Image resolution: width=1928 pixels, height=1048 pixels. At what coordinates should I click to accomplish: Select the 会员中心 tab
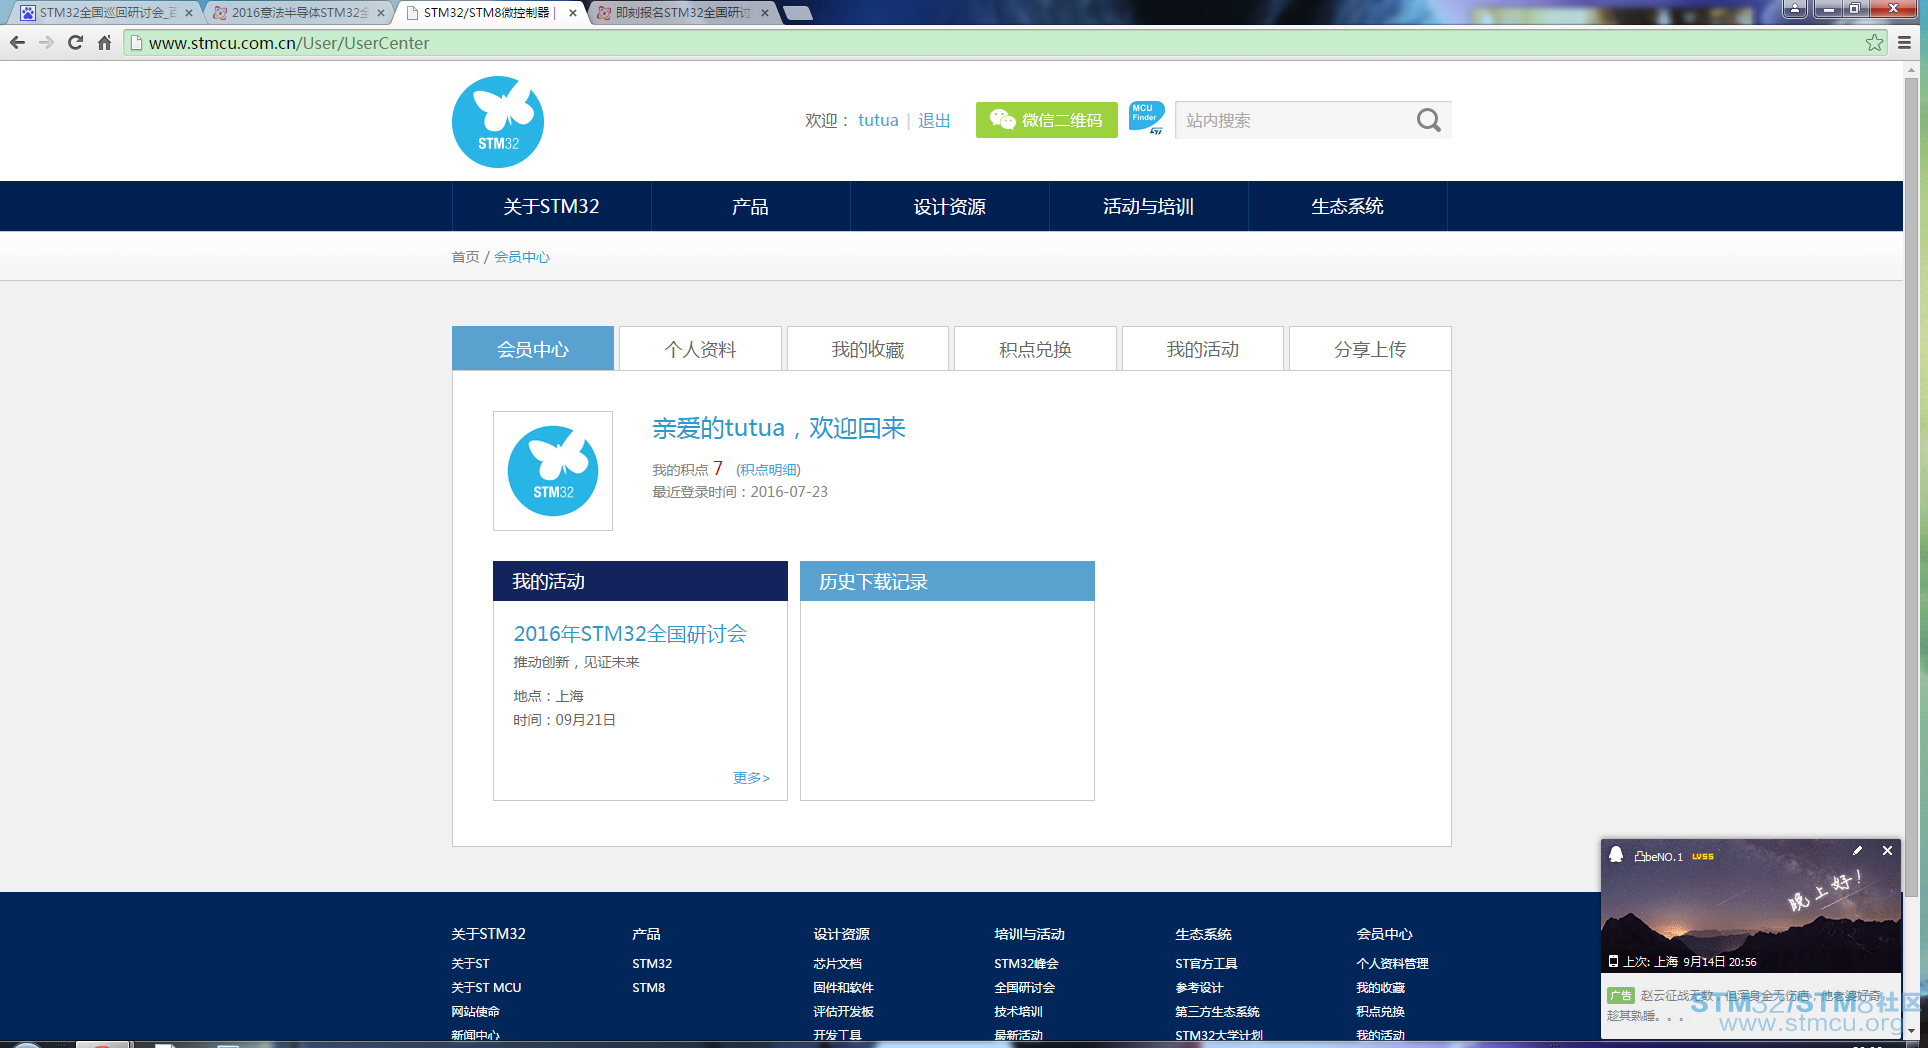[x=533, y=349]
